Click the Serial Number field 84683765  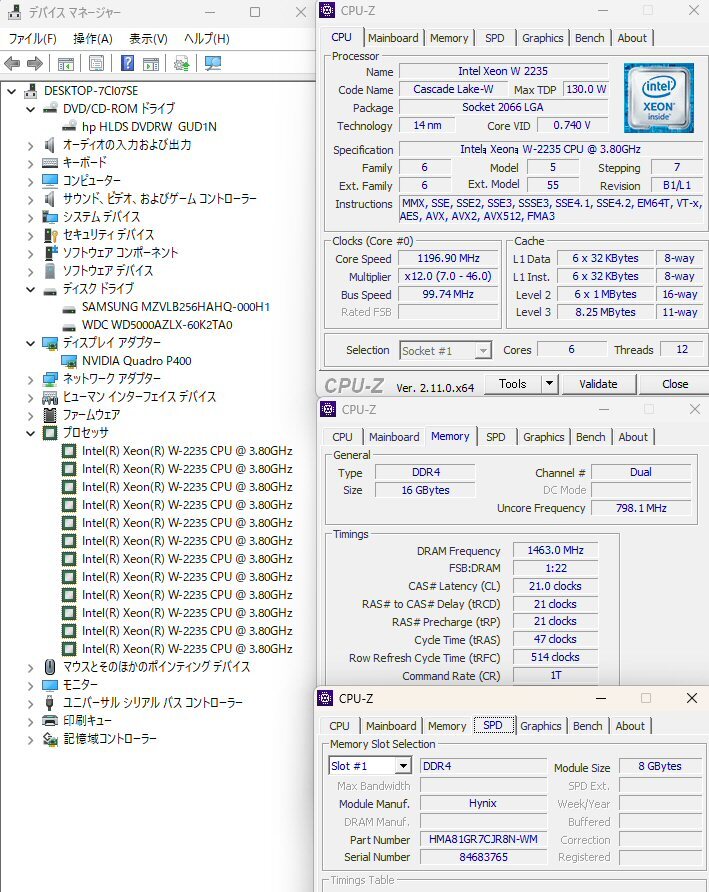tap(483, 857)
